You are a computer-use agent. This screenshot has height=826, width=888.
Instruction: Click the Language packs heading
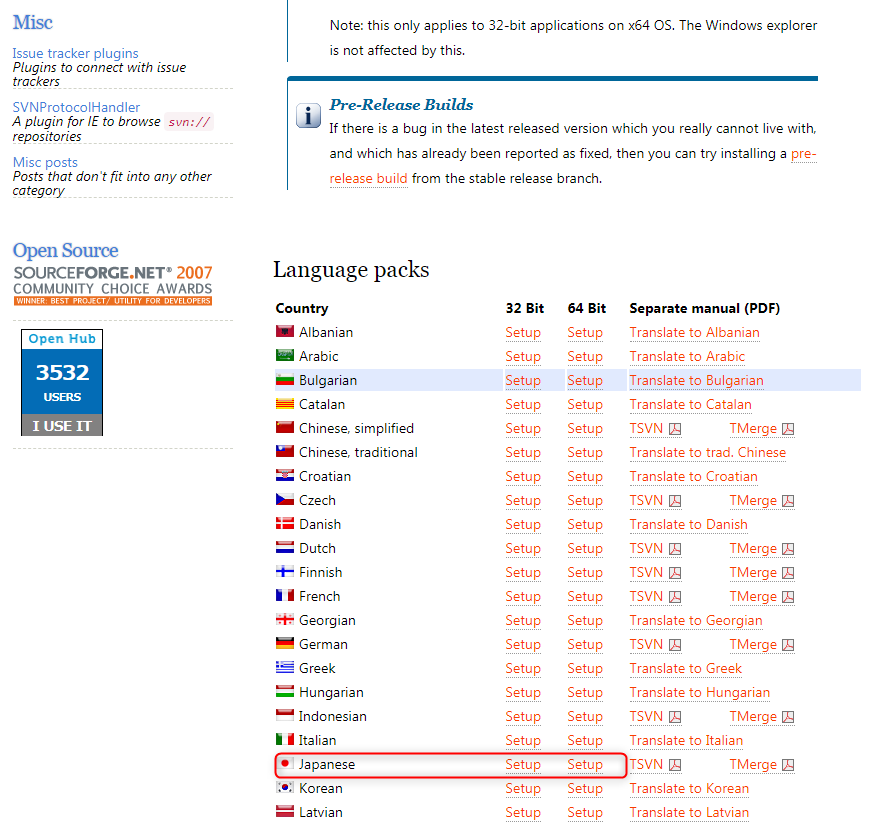[x=351, y=270]
